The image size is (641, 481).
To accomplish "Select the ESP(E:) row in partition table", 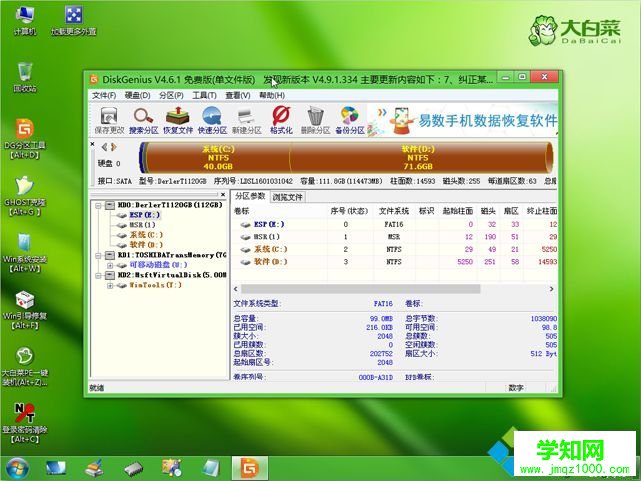I will coord(394,224).
